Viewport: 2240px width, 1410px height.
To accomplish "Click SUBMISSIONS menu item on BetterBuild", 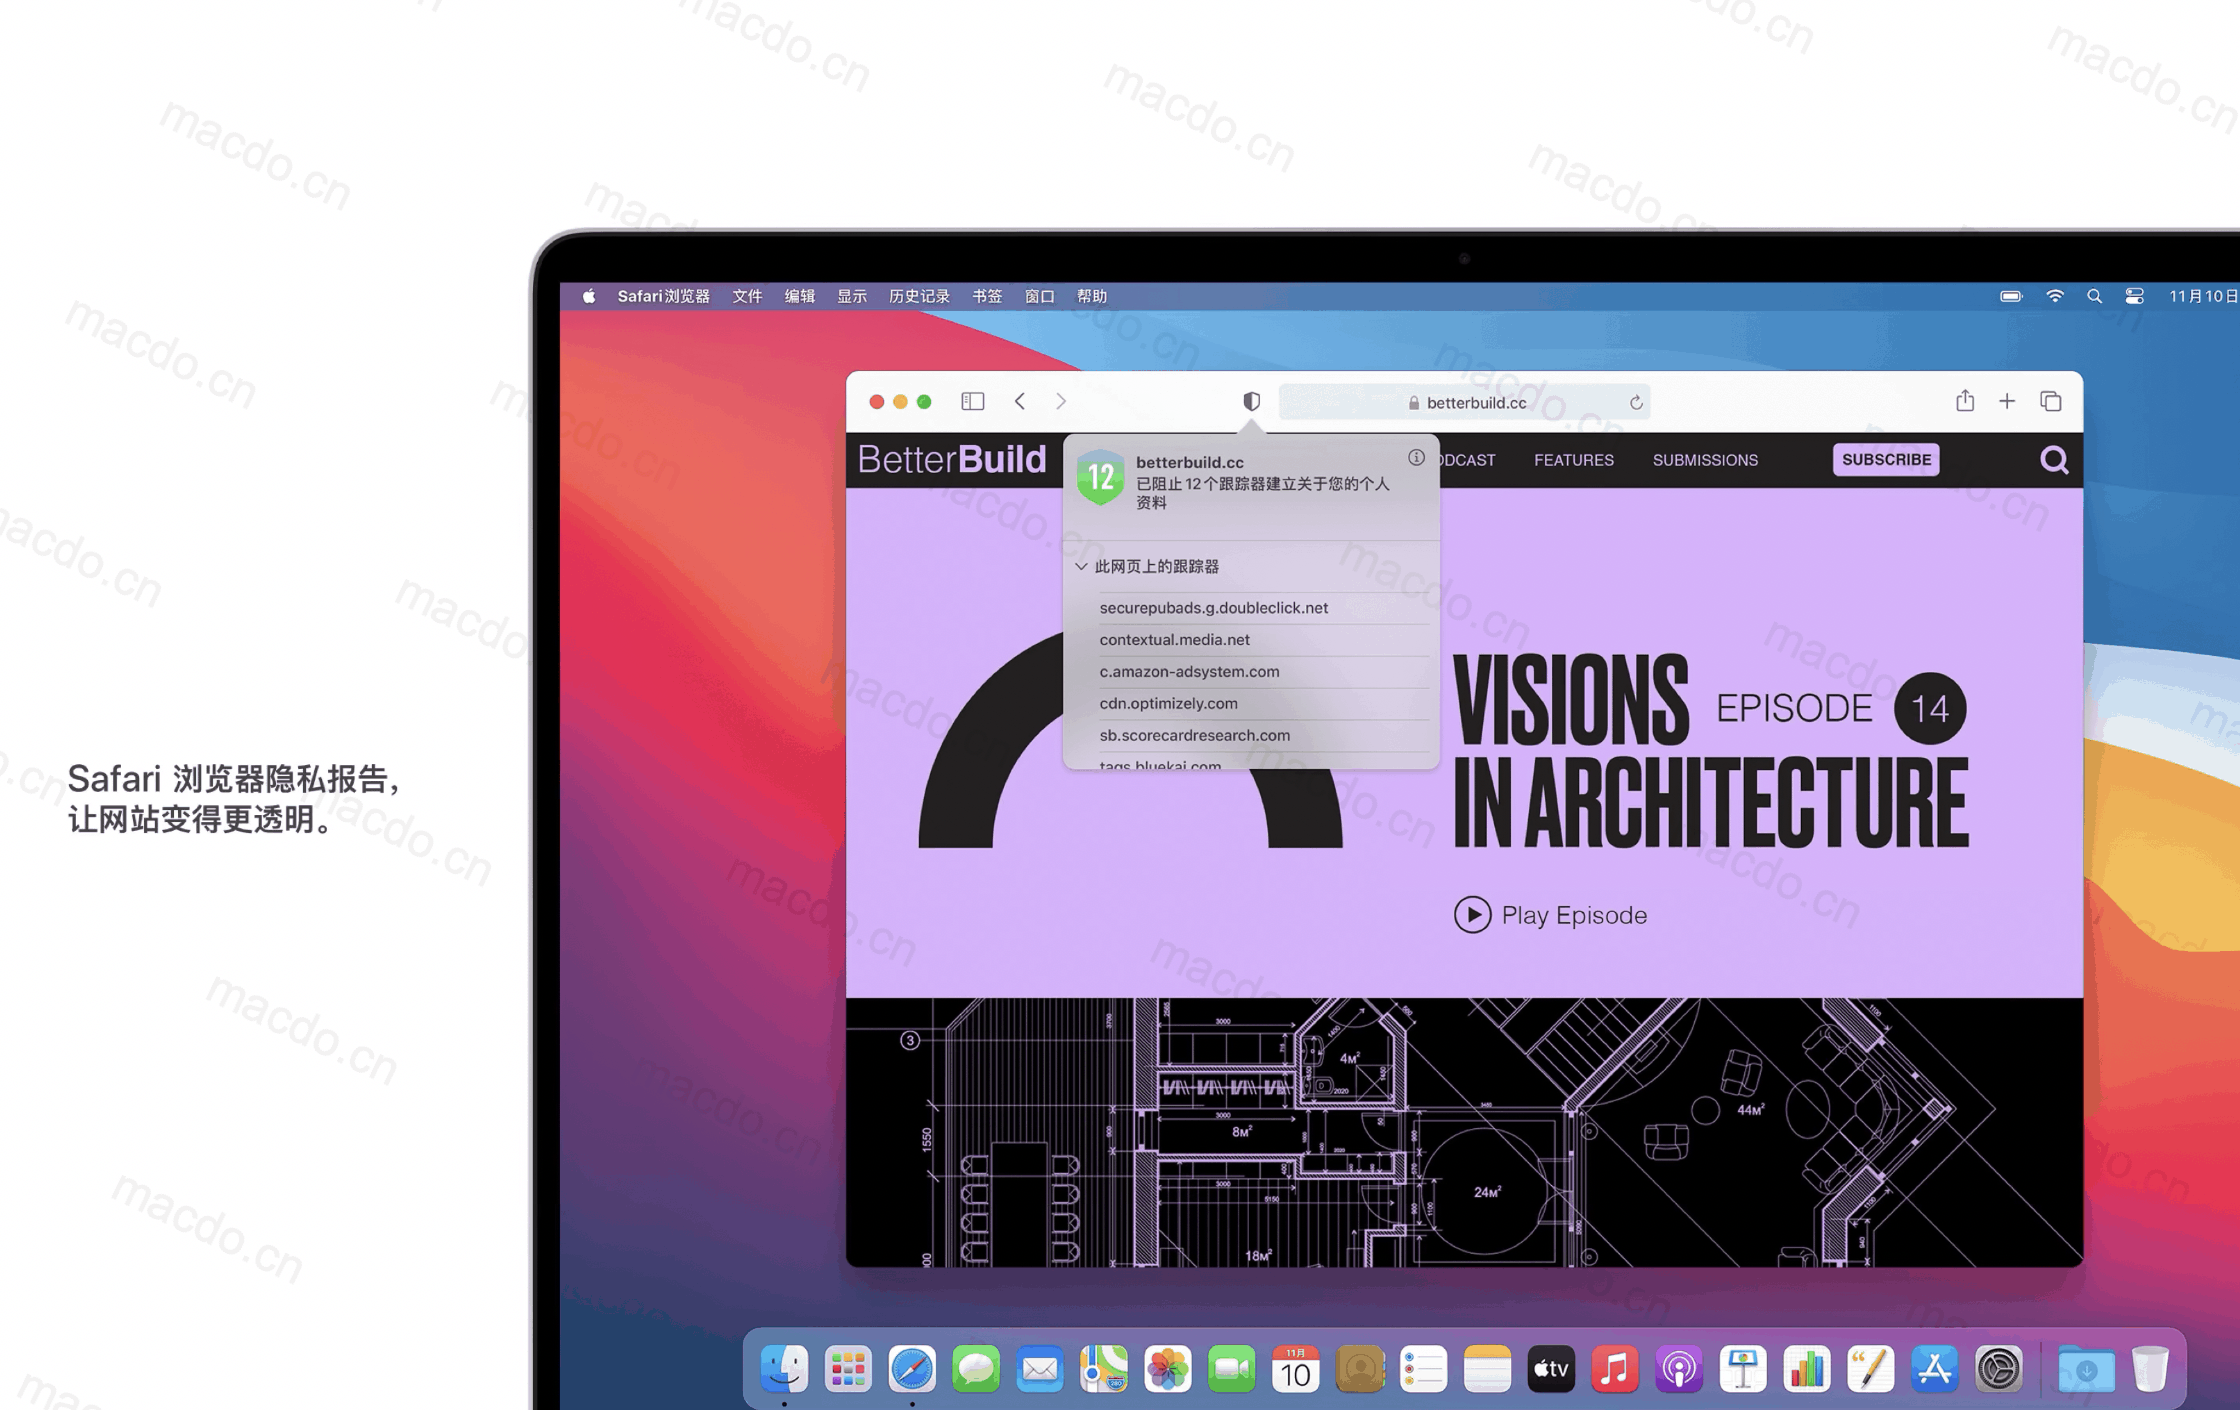I will [x=1704, y=460].
